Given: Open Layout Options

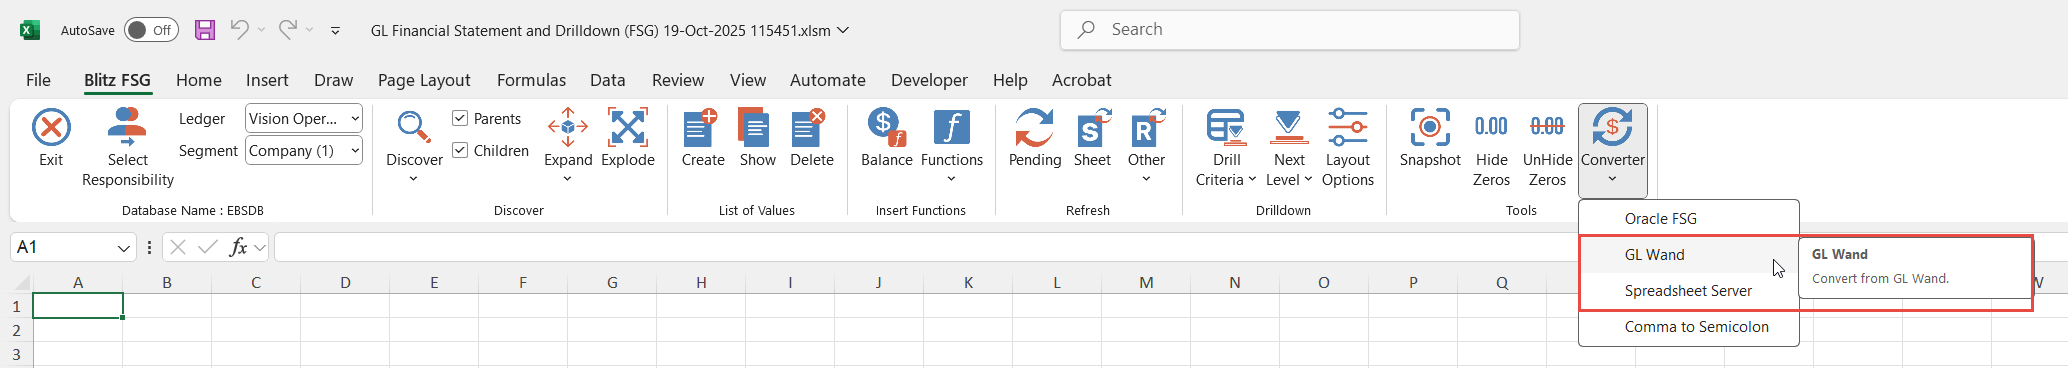Looking at the screenshot, I should [1348, 148].
